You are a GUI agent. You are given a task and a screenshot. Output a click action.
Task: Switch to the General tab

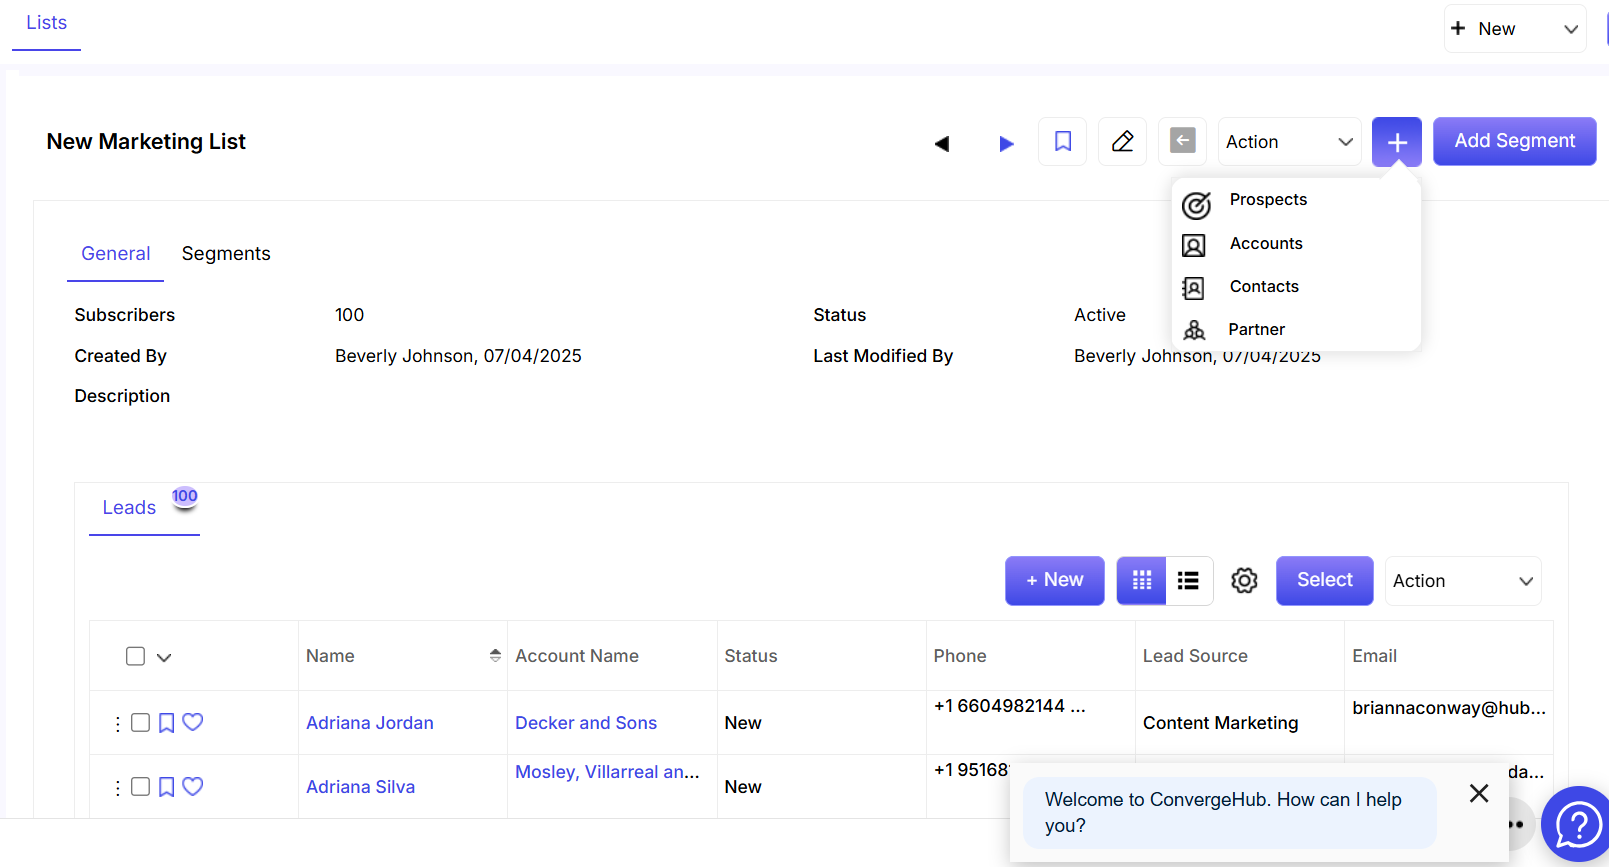click(x=116, y=254)
